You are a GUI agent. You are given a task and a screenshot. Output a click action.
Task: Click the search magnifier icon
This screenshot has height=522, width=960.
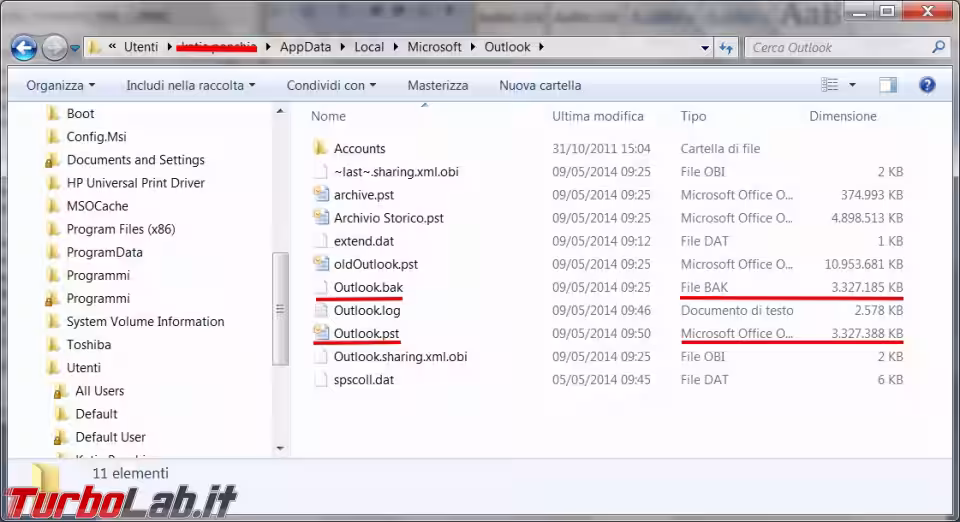(938, 47)
